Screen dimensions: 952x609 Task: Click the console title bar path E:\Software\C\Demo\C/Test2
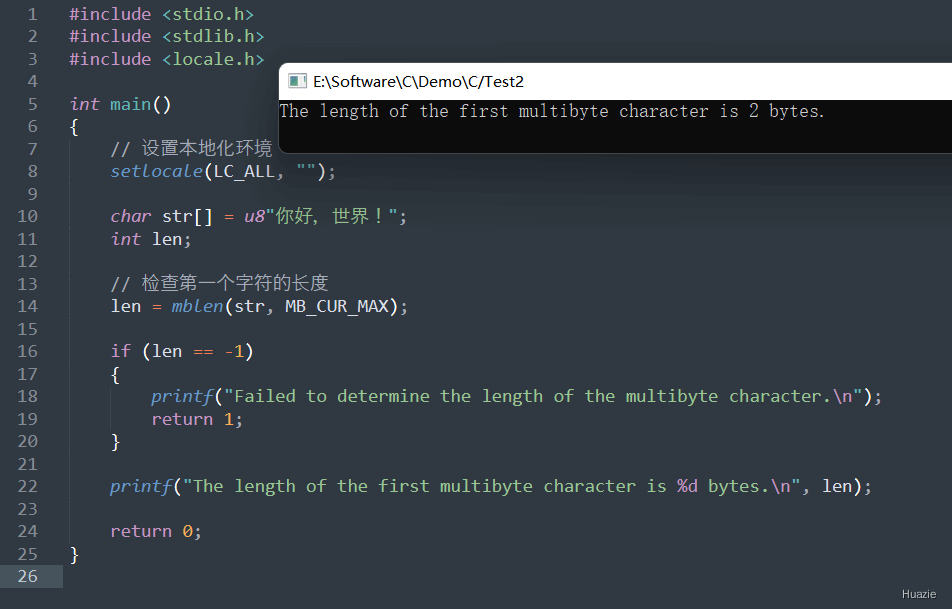click(x=418, y=82)
